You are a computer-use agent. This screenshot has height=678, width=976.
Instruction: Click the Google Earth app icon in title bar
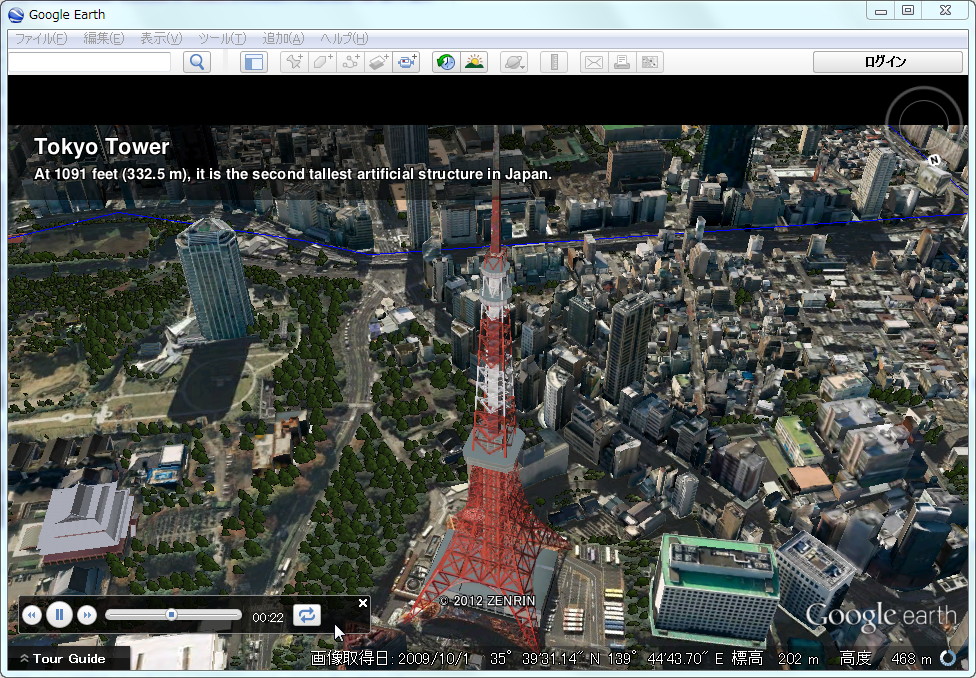(x=16, y=14)
